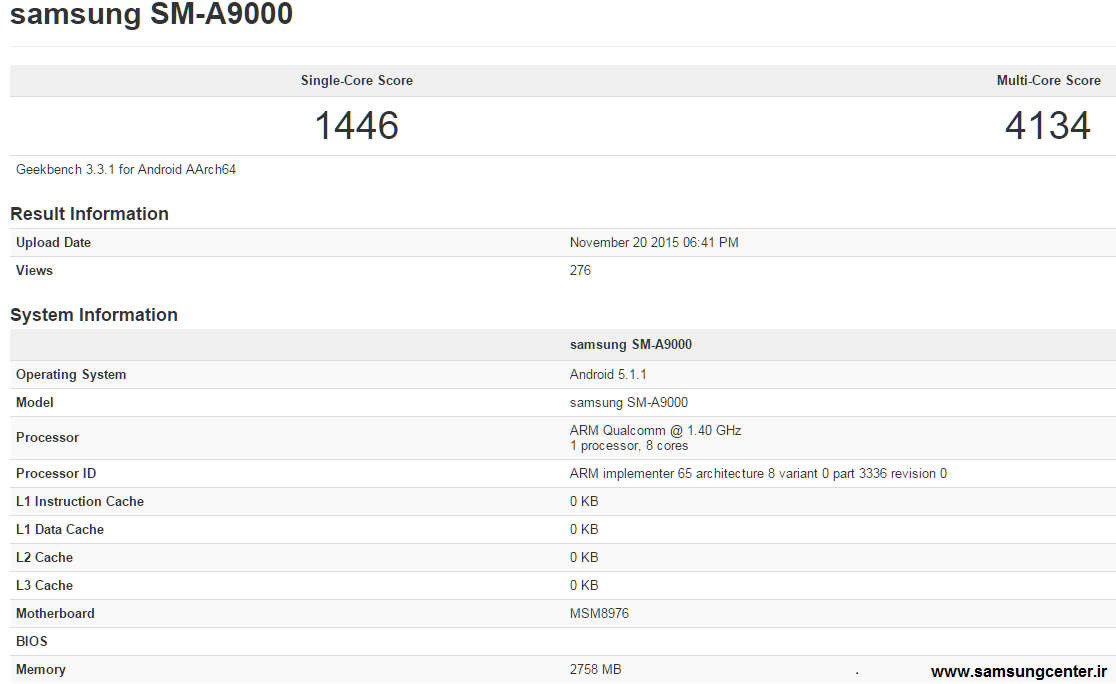The width and height of the screenshot is (1116, 684).
Task: Select the 0 KB value for L2 Cache
Action: (584, 557)
